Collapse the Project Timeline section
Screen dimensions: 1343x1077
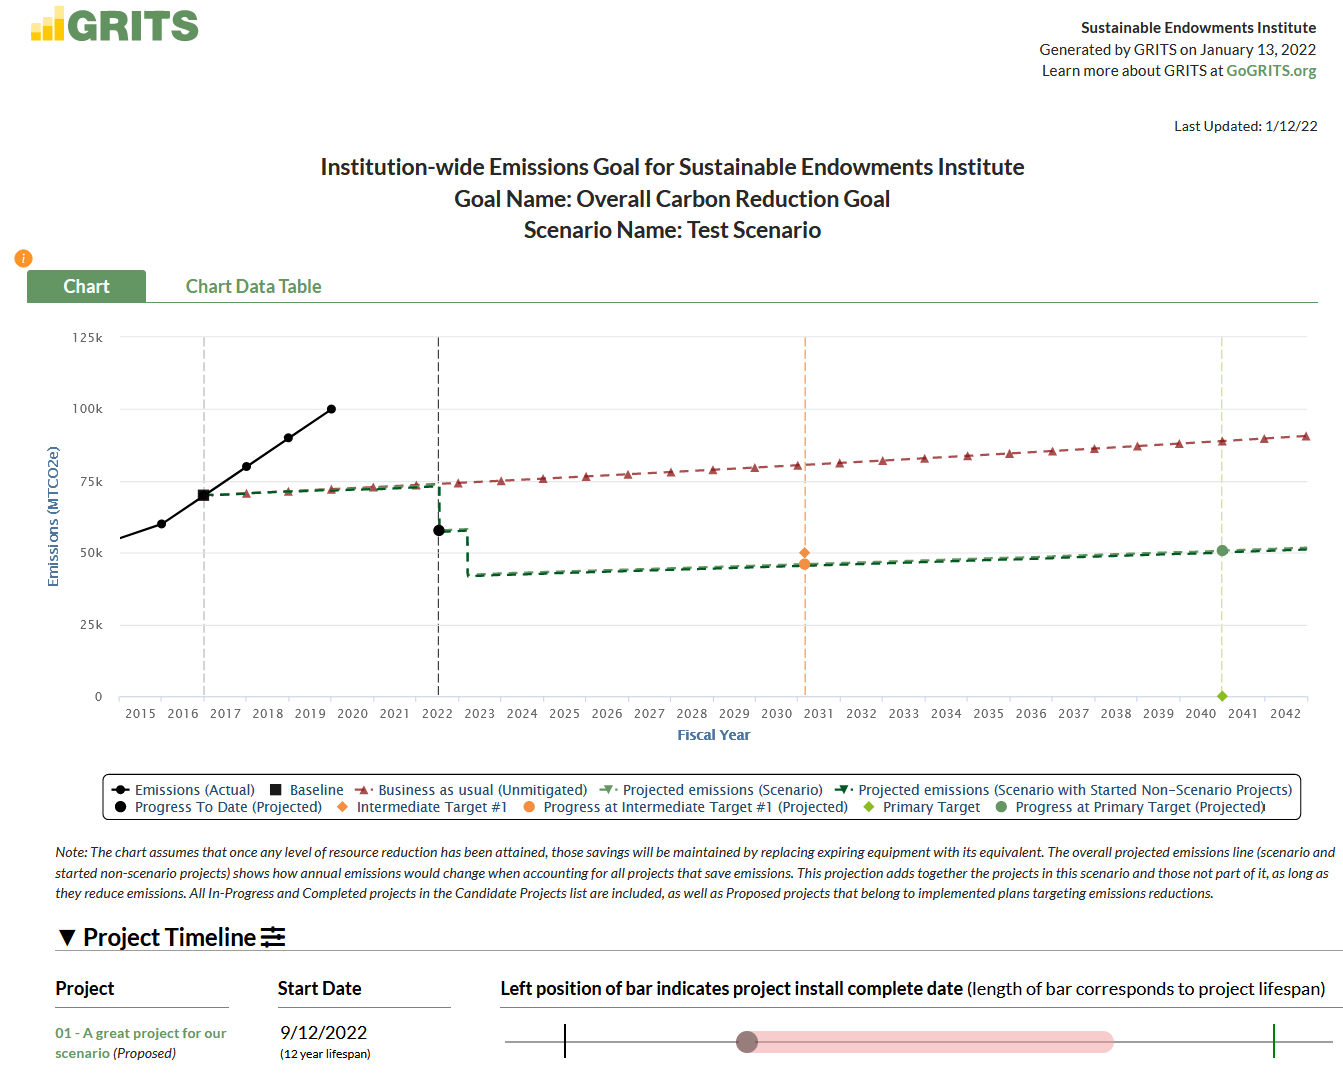coord(66,936)
